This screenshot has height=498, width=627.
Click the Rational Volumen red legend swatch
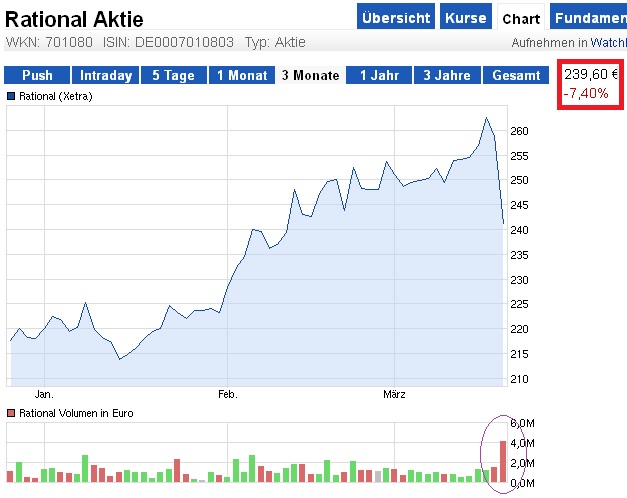[12, 413]
